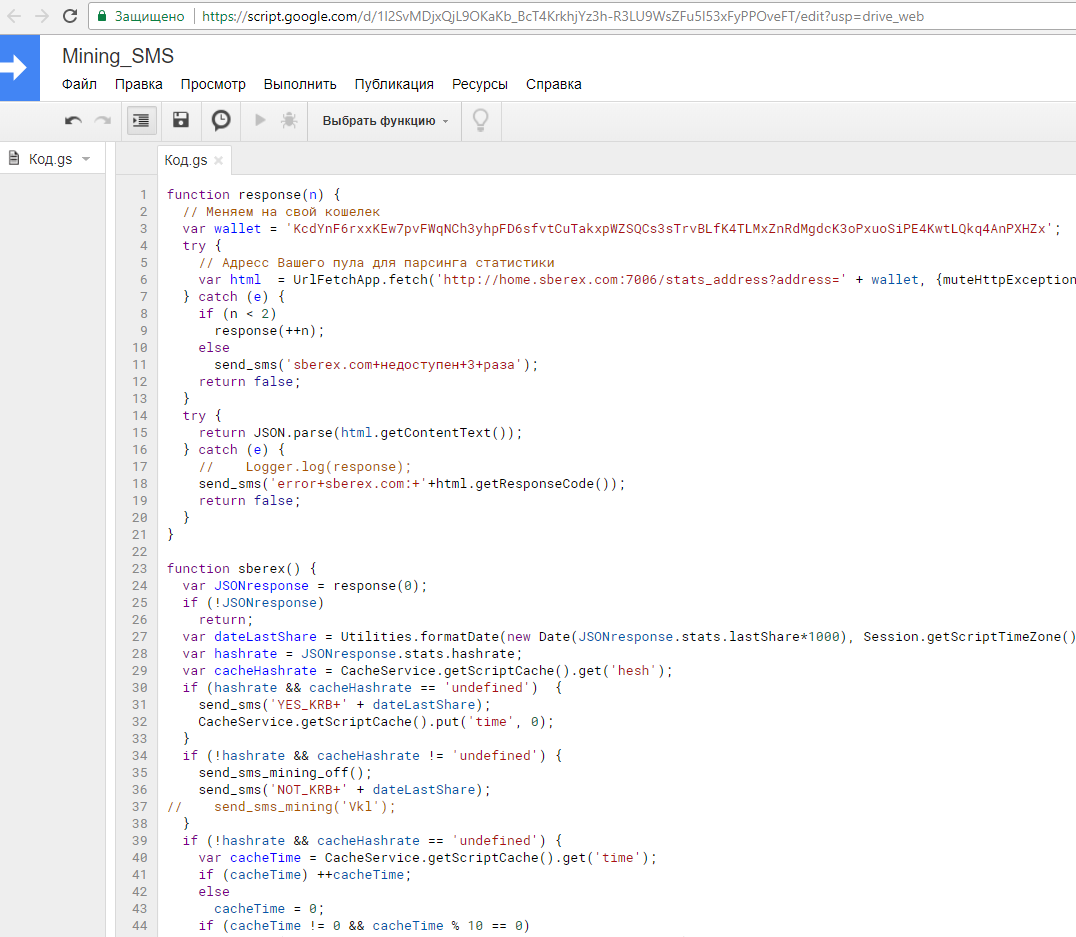The image size is (1076, 937).
Task: Click line number 23 in the gutter
Action: click(140, 568)
